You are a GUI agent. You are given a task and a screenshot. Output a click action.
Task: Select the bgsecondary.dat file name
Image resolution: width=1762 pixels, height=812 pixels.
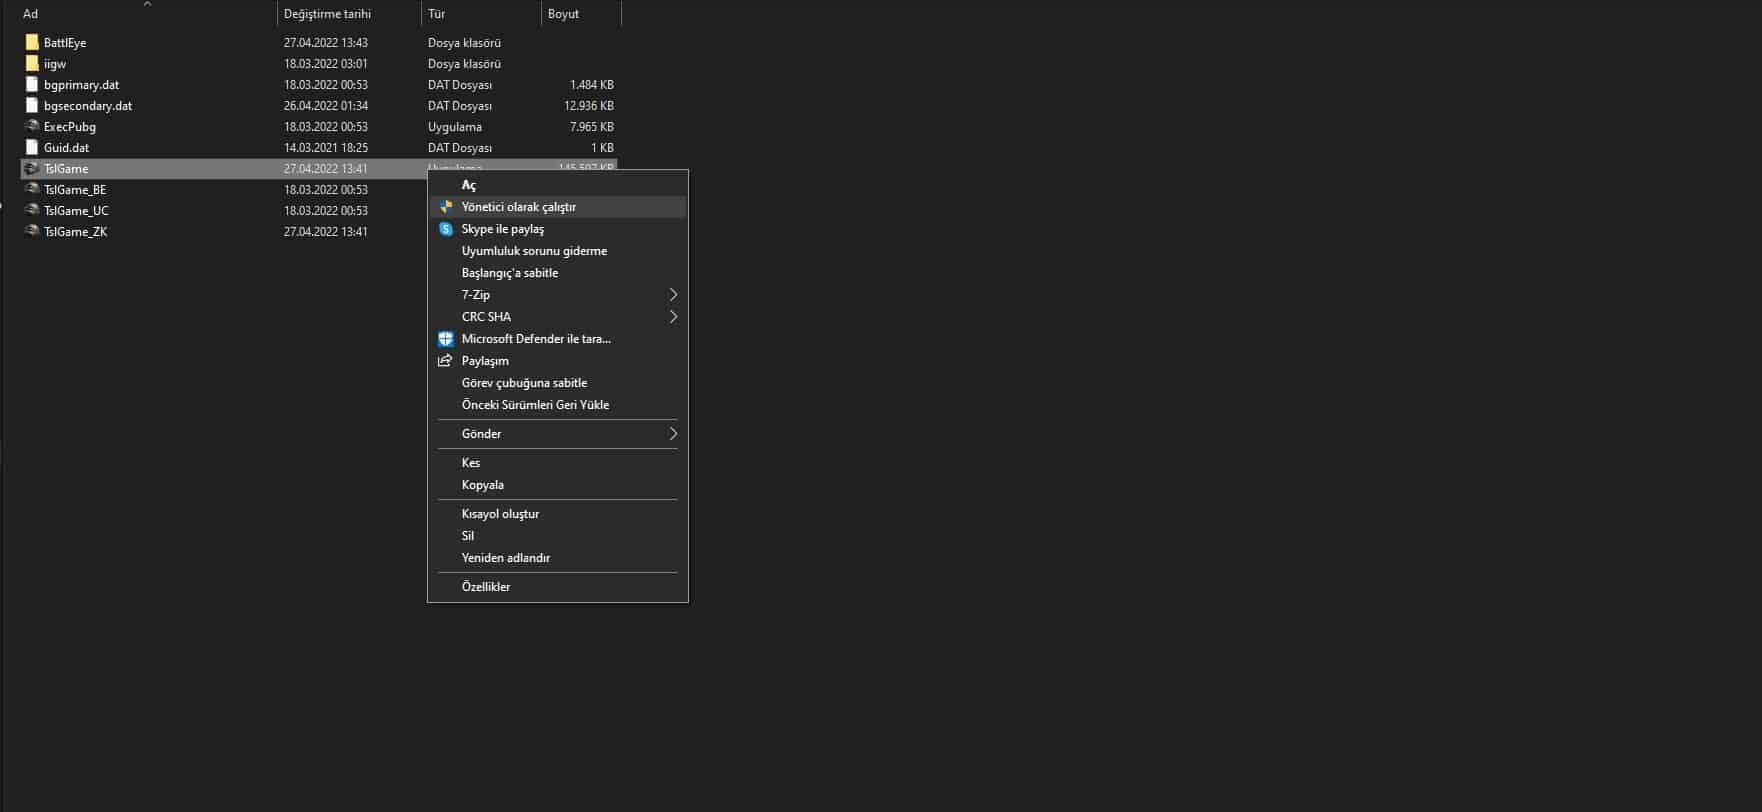pyautogui.click(x=88, y=106)
